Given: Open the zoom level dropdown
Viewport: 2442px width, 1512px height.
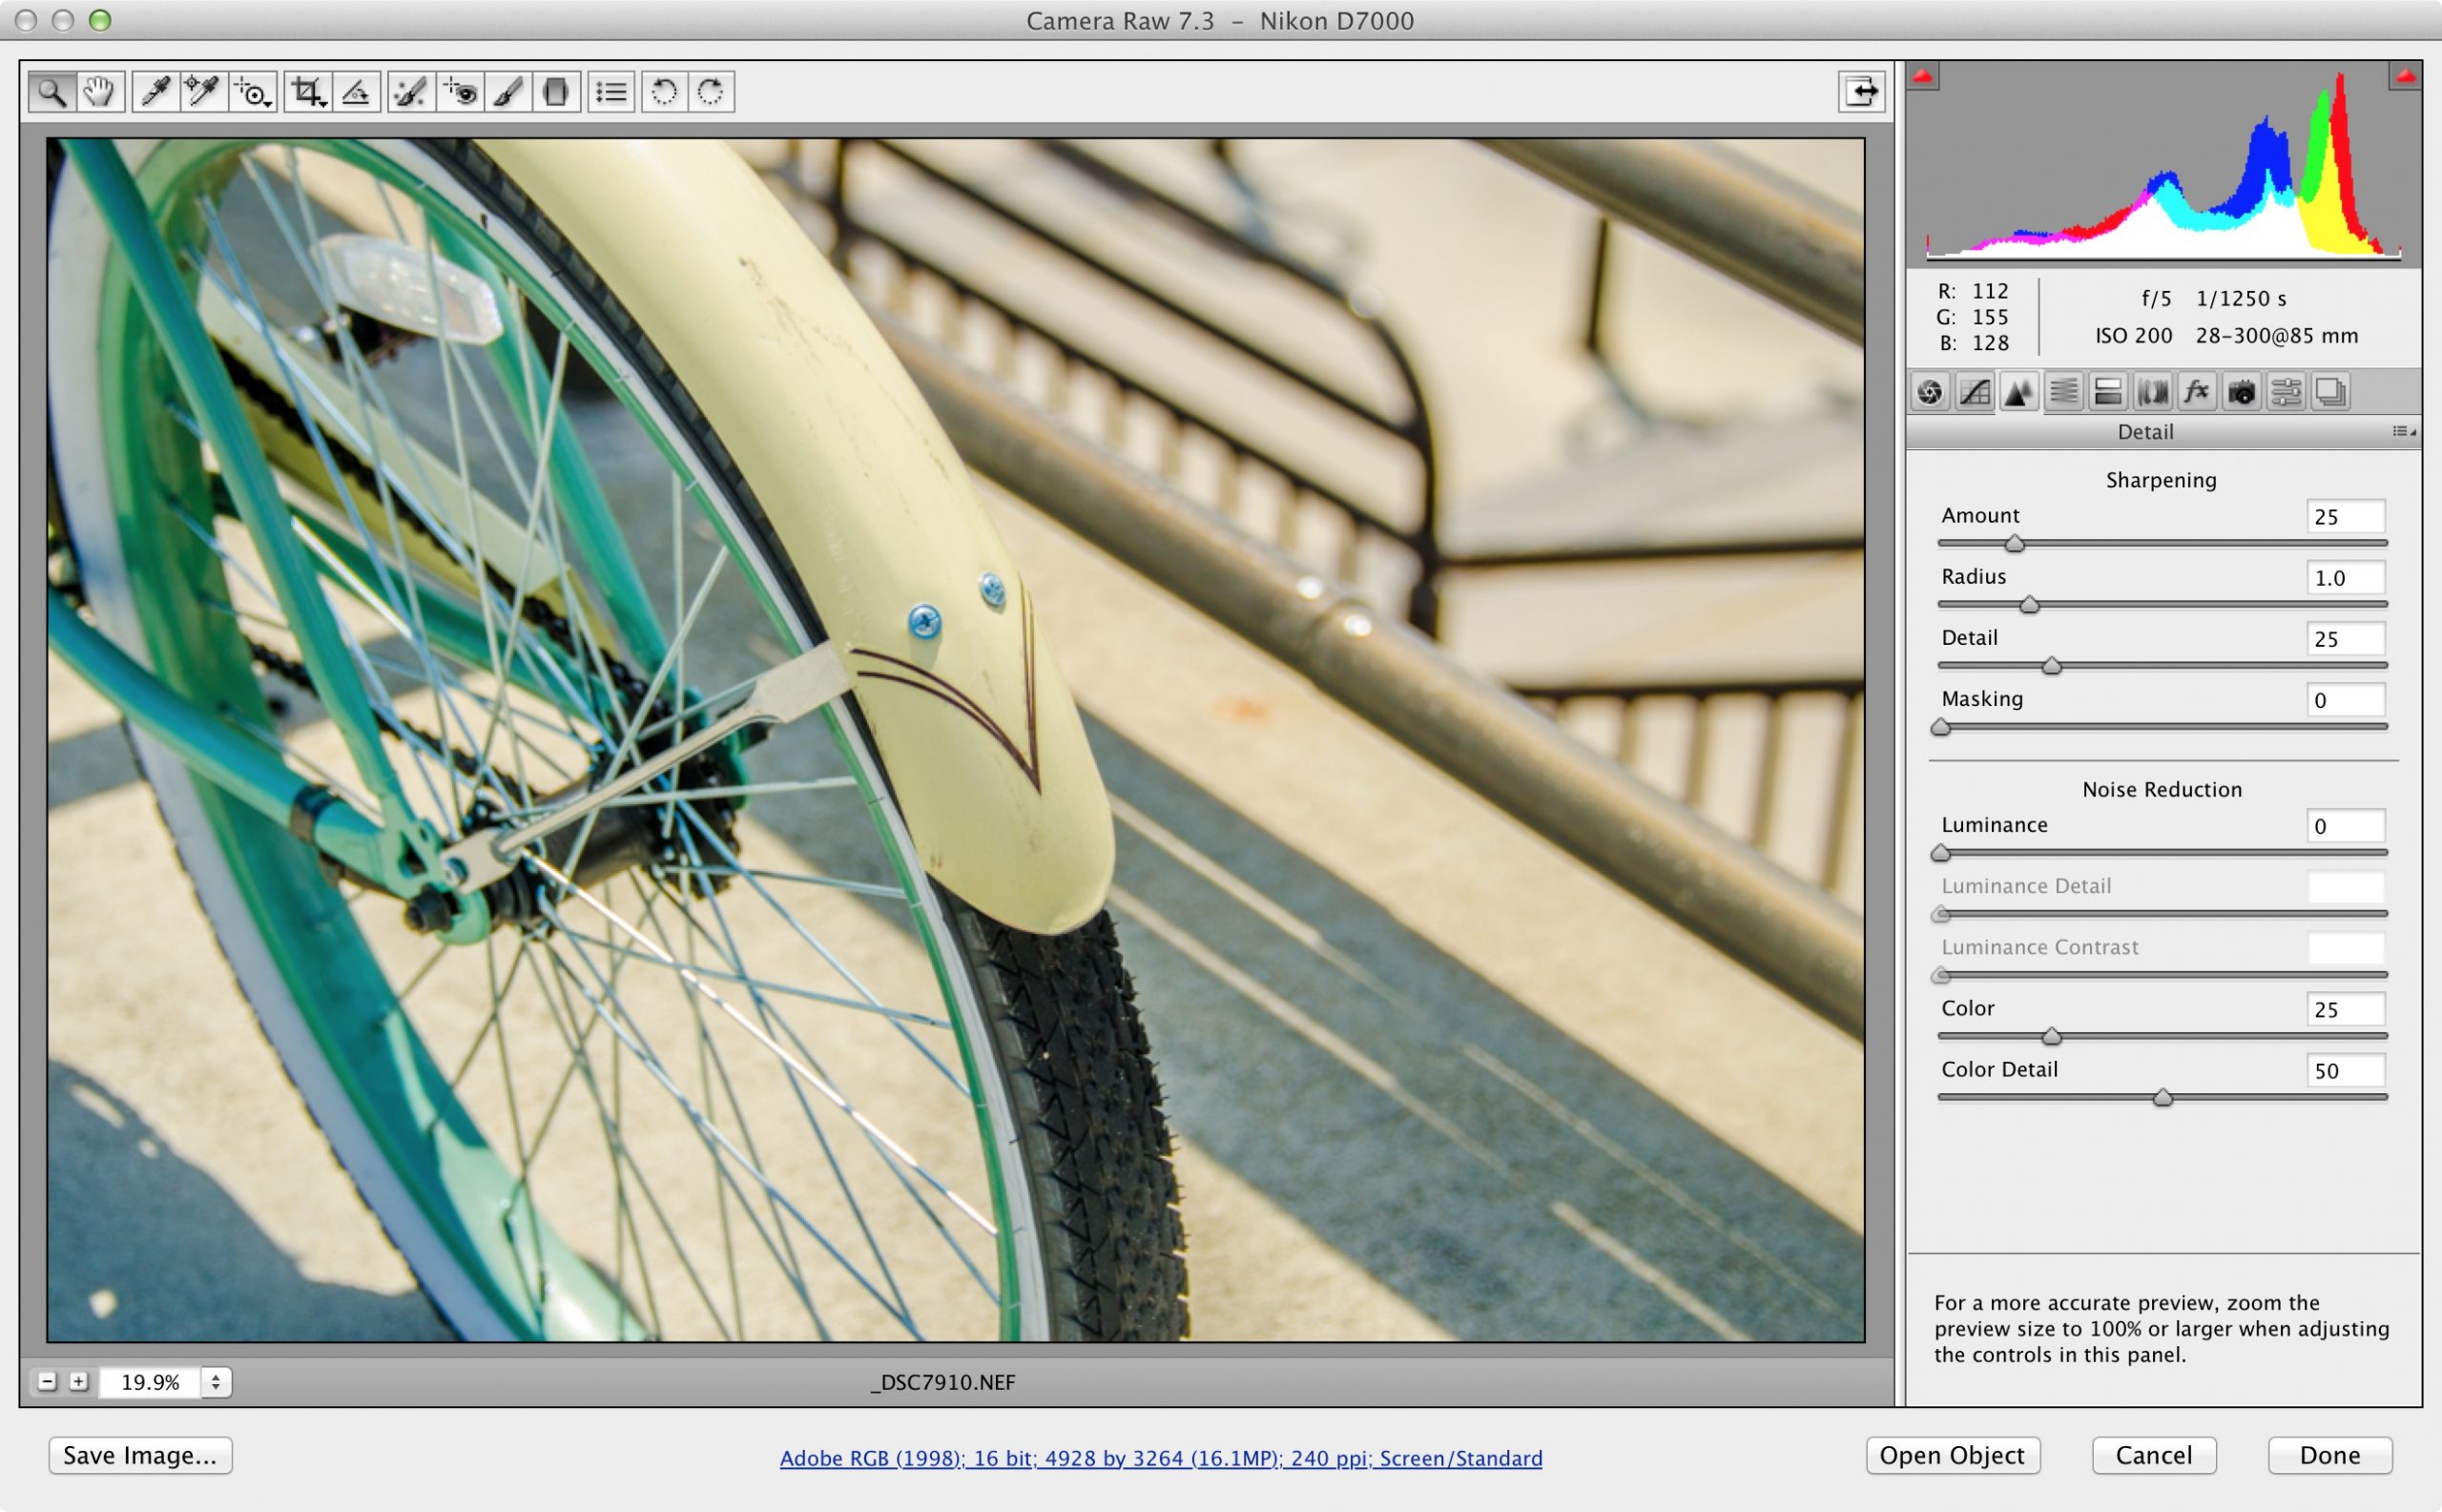Looking at the screenshot, I should tap(216, 1382).
